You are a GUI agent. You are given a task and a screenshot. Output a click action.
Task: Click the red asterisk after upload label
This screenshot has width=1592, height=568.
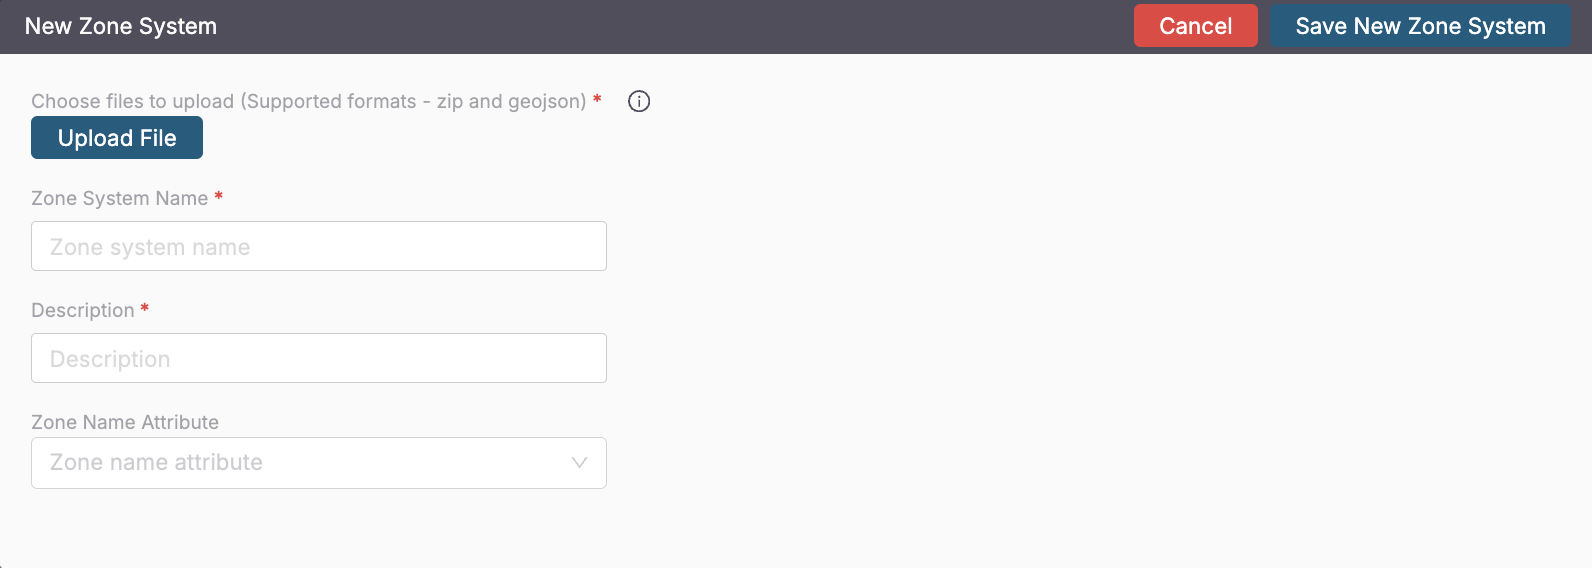(x=597, y=100)
